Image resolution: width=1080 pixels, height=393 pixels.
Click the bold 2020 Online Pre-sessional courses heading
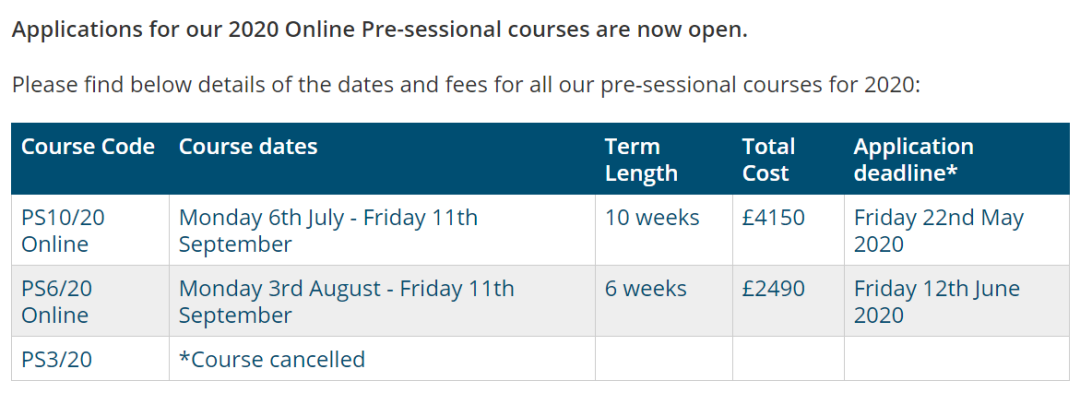coord(380,31)
